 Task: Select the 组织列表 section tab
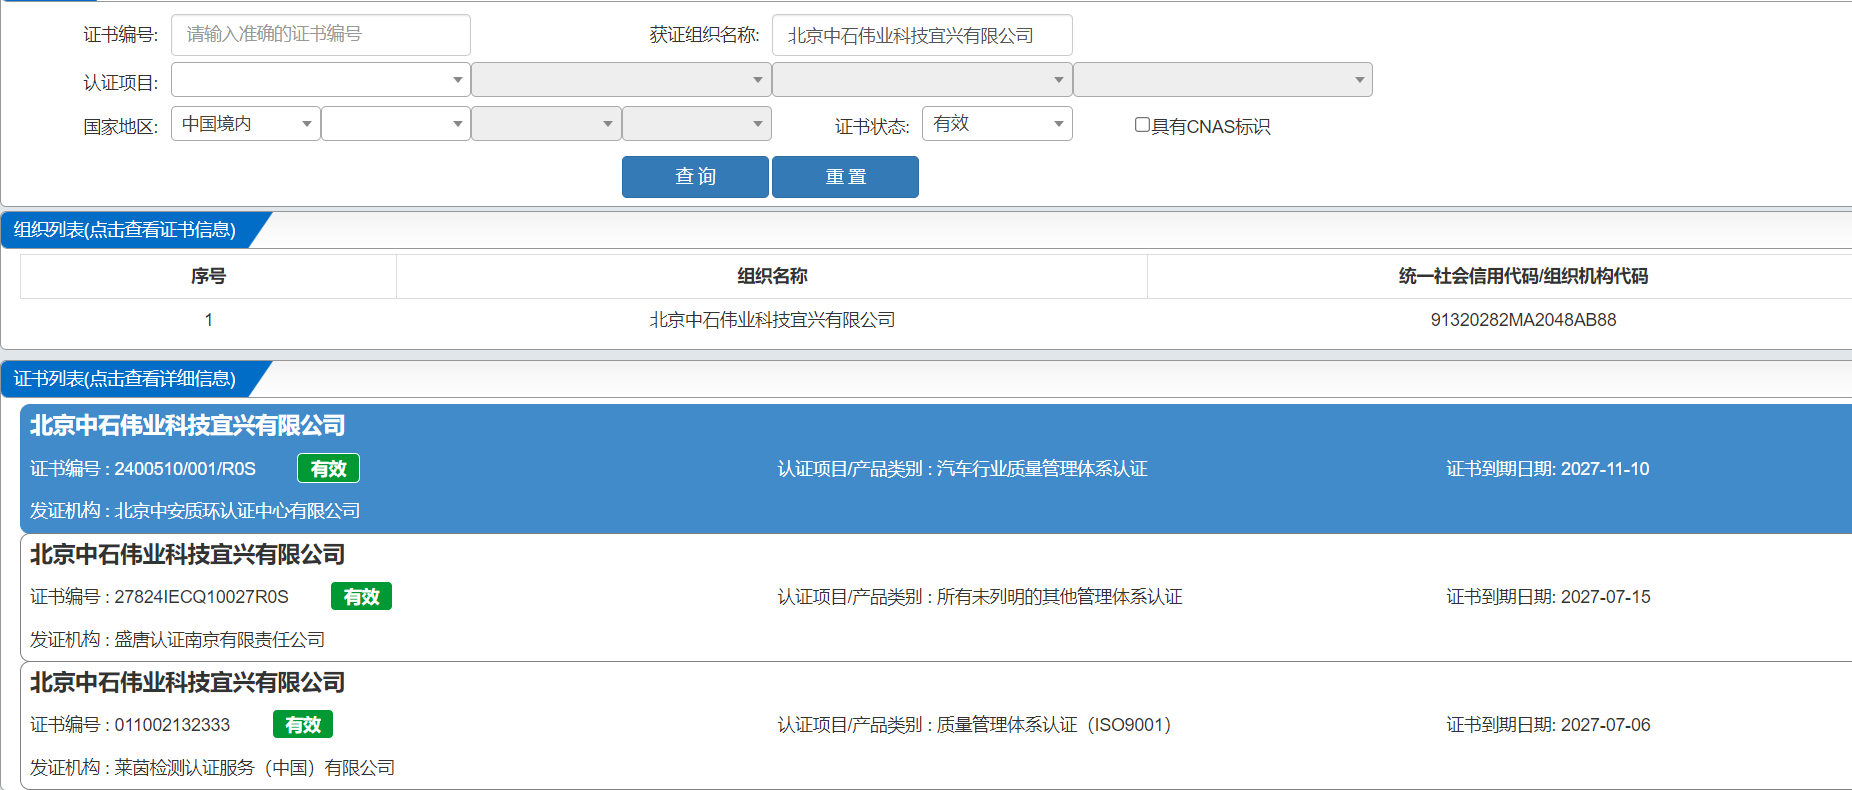125,230
